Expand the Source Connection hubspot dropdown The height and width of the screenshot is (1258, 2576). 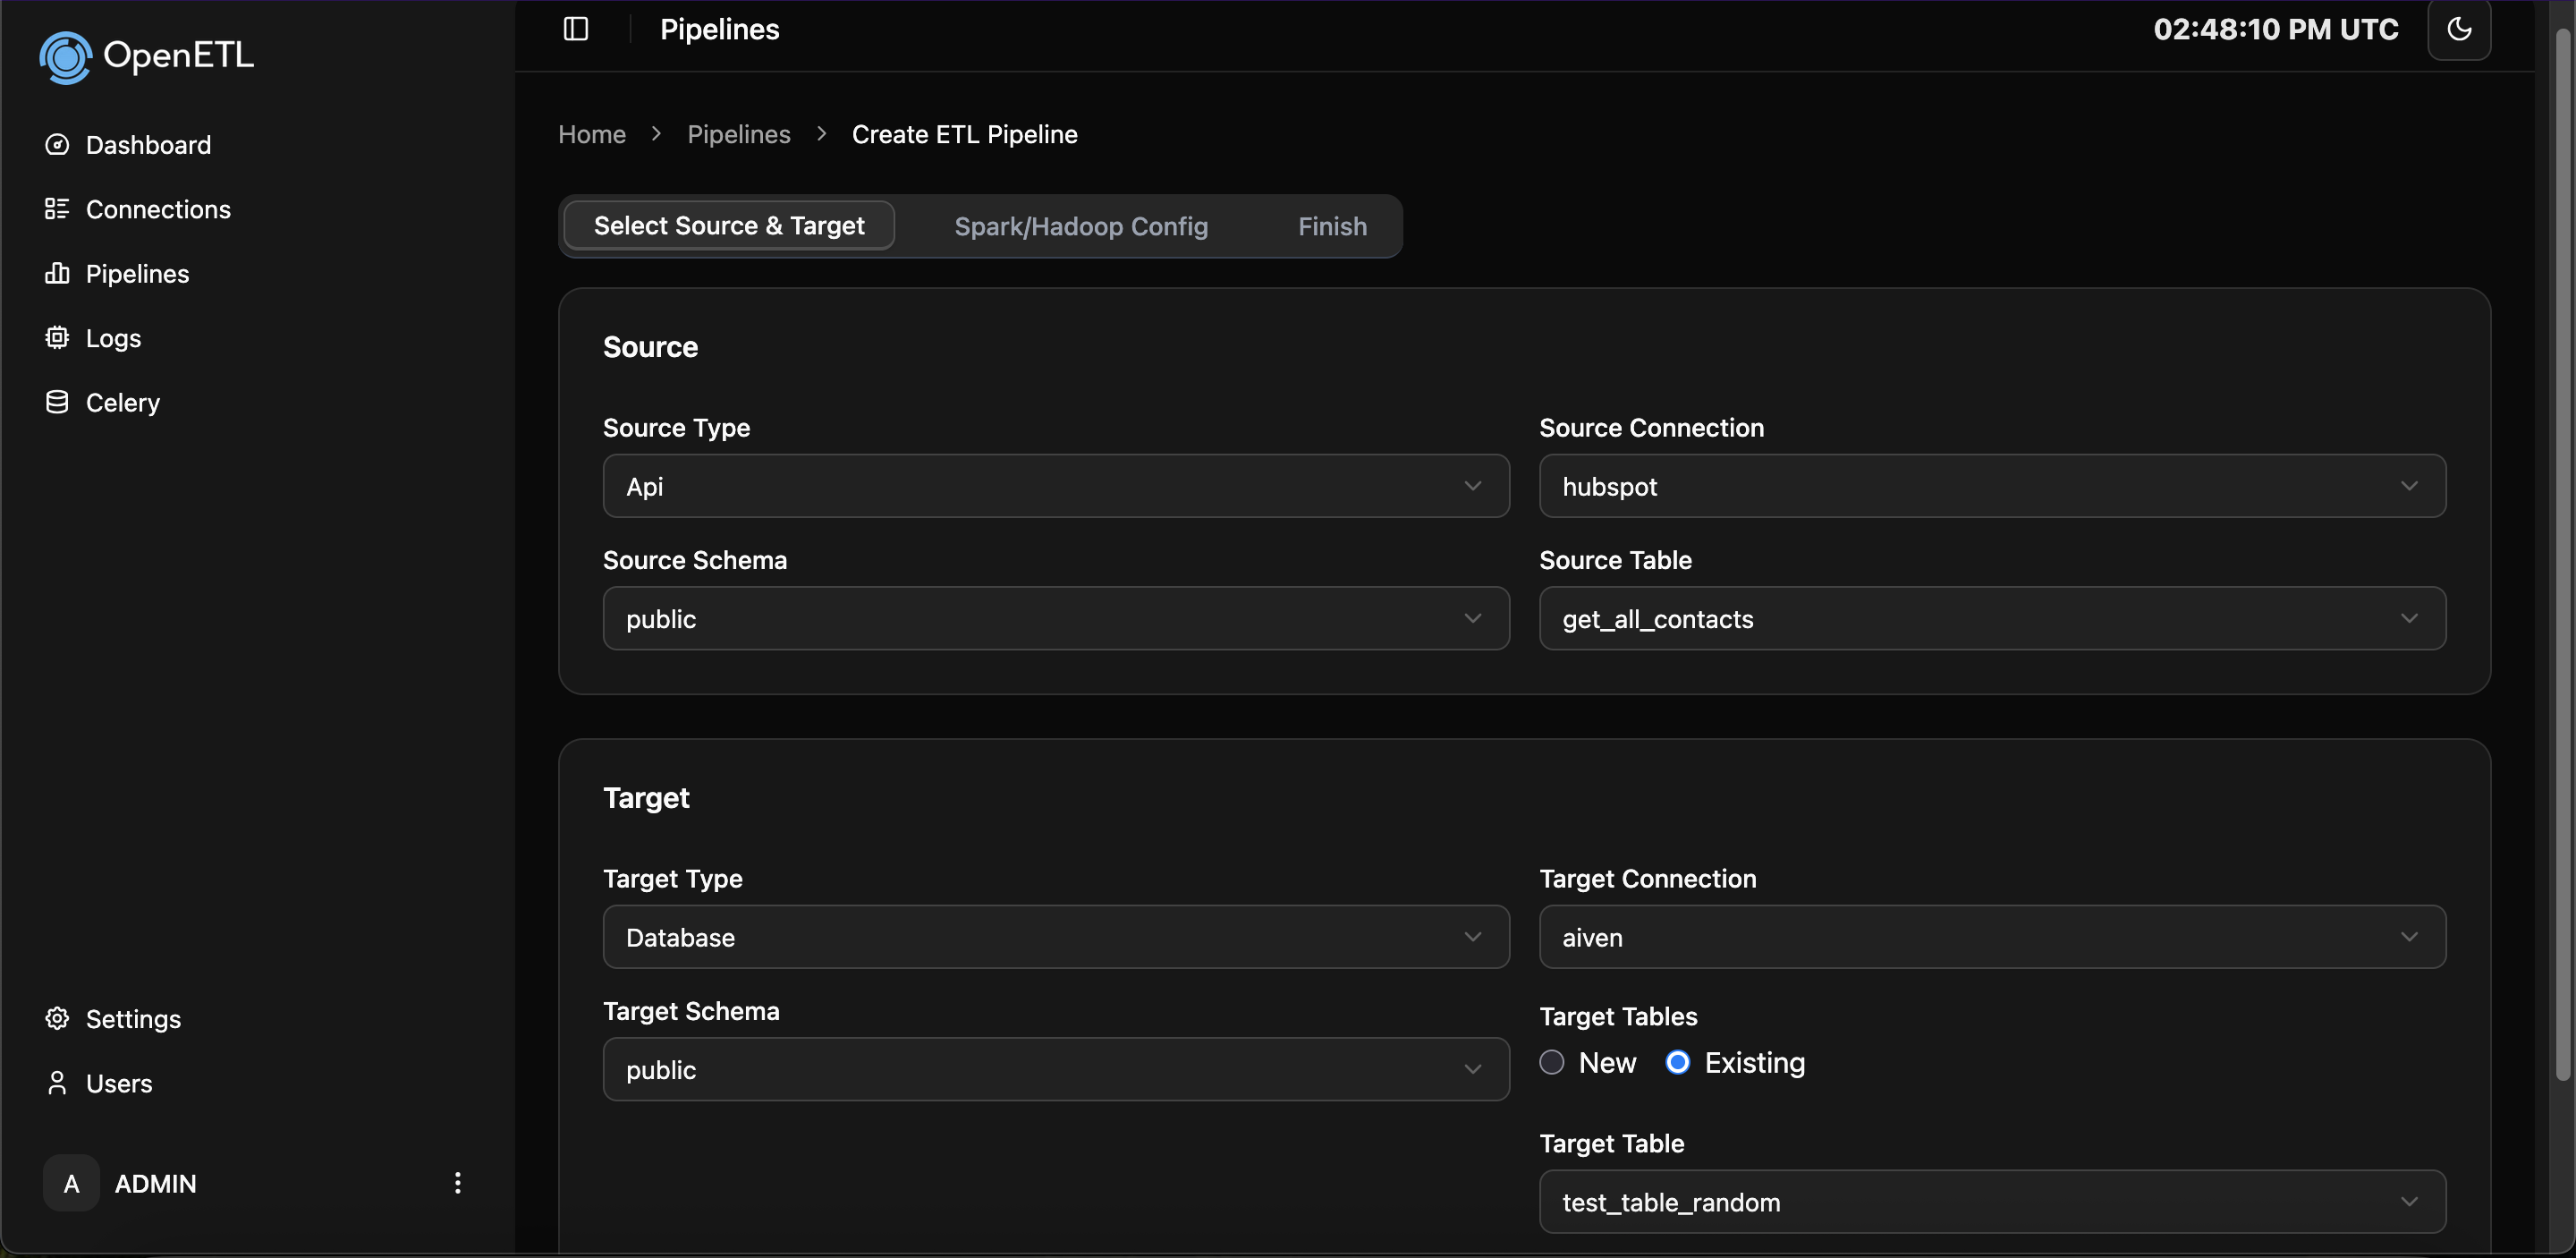pyautogui.click(x=1991, y=486)
